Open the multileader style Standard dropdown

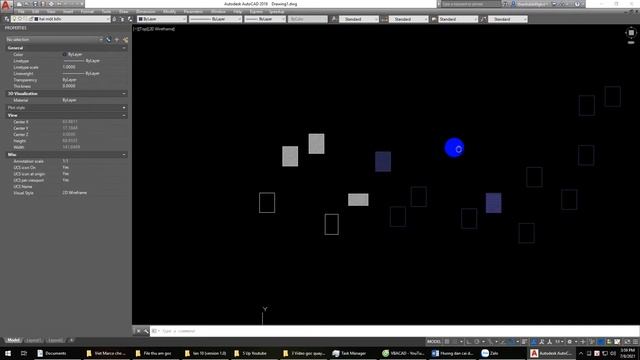coord(508,19)
